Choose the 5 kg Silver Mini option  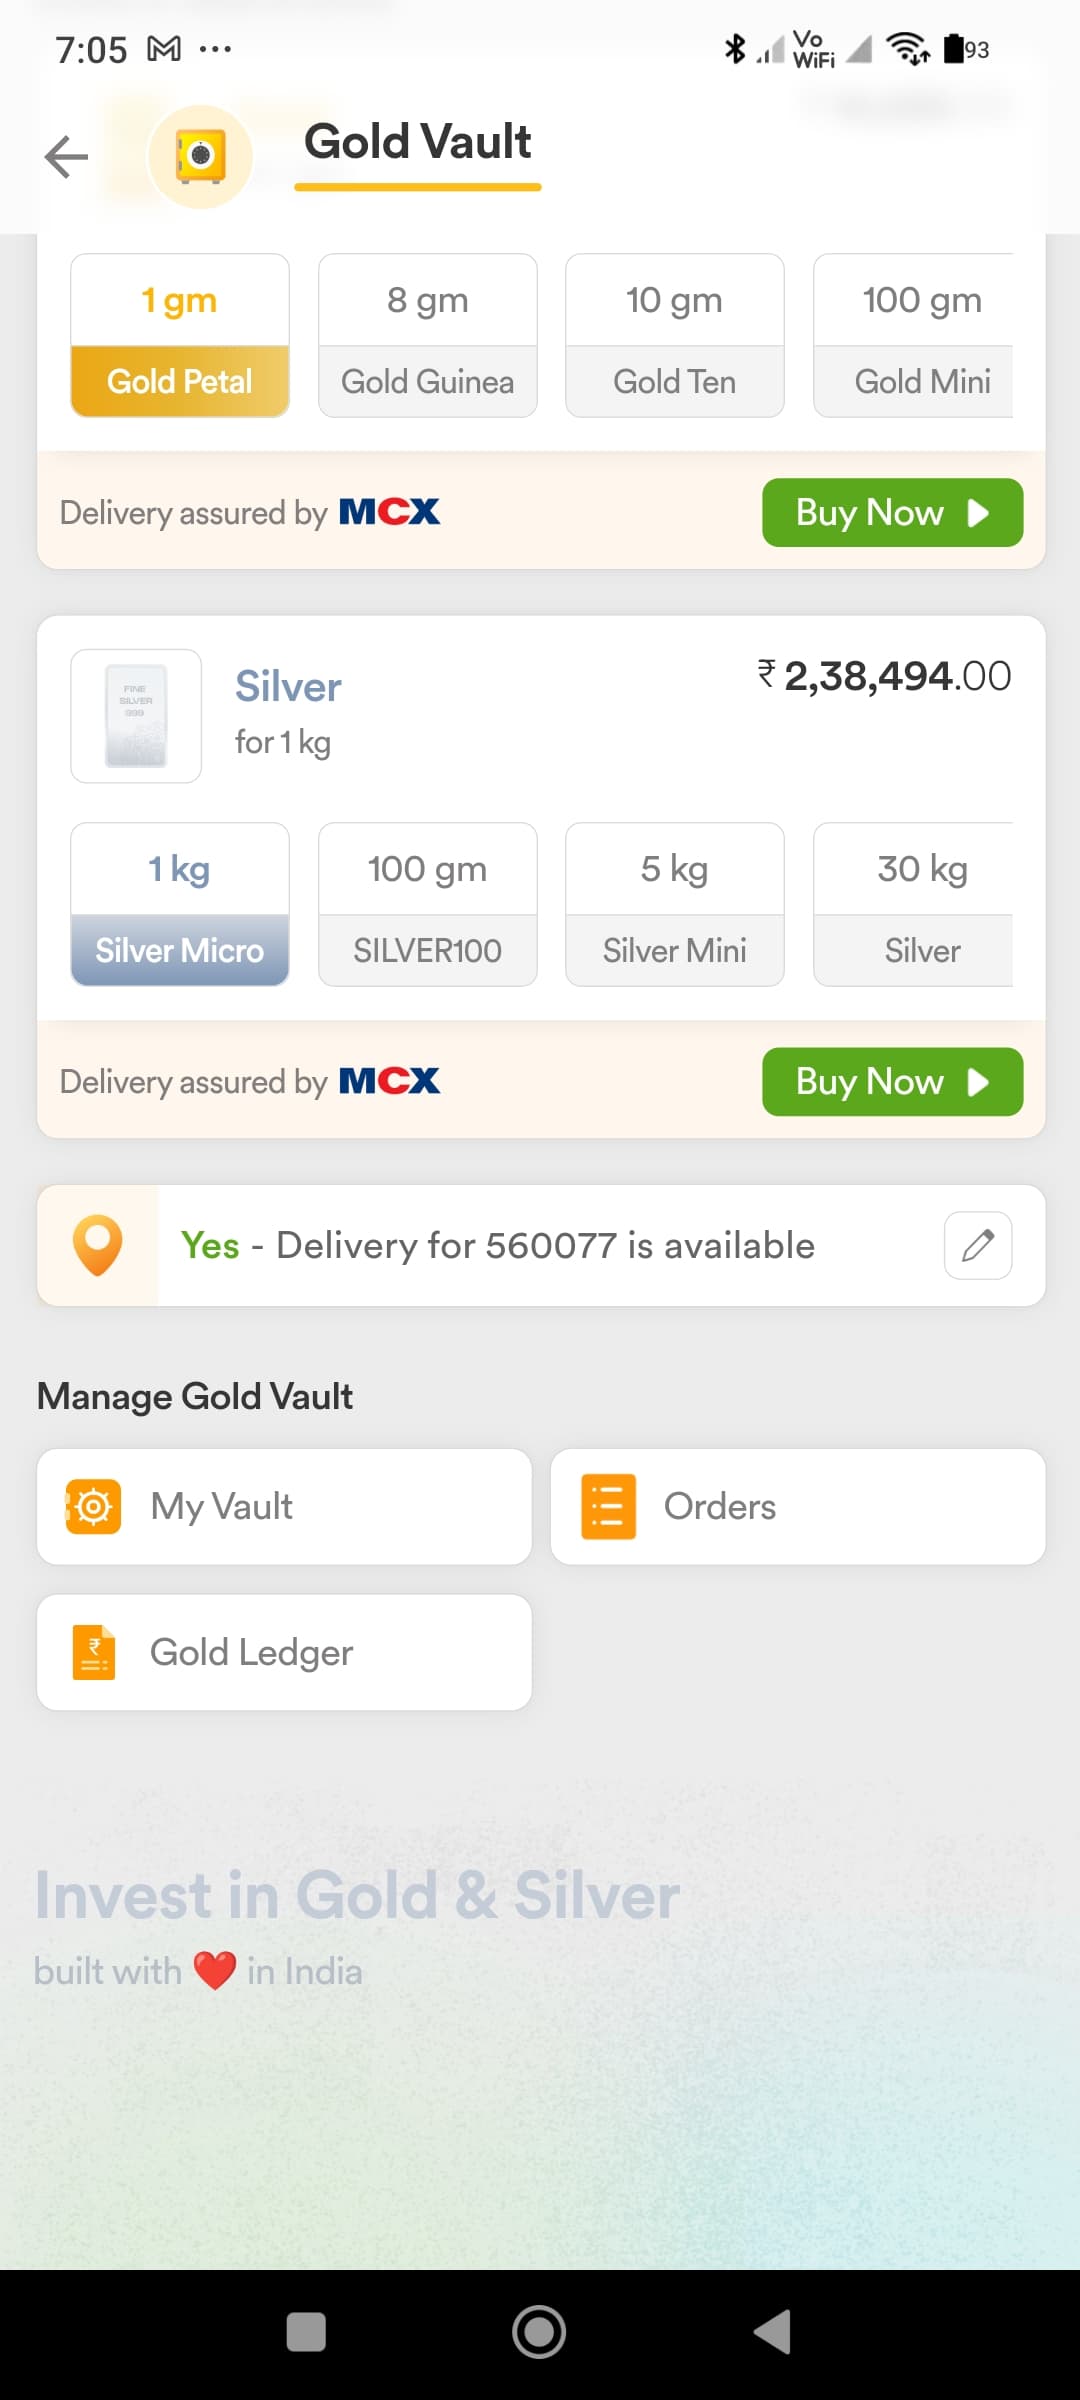675,904
